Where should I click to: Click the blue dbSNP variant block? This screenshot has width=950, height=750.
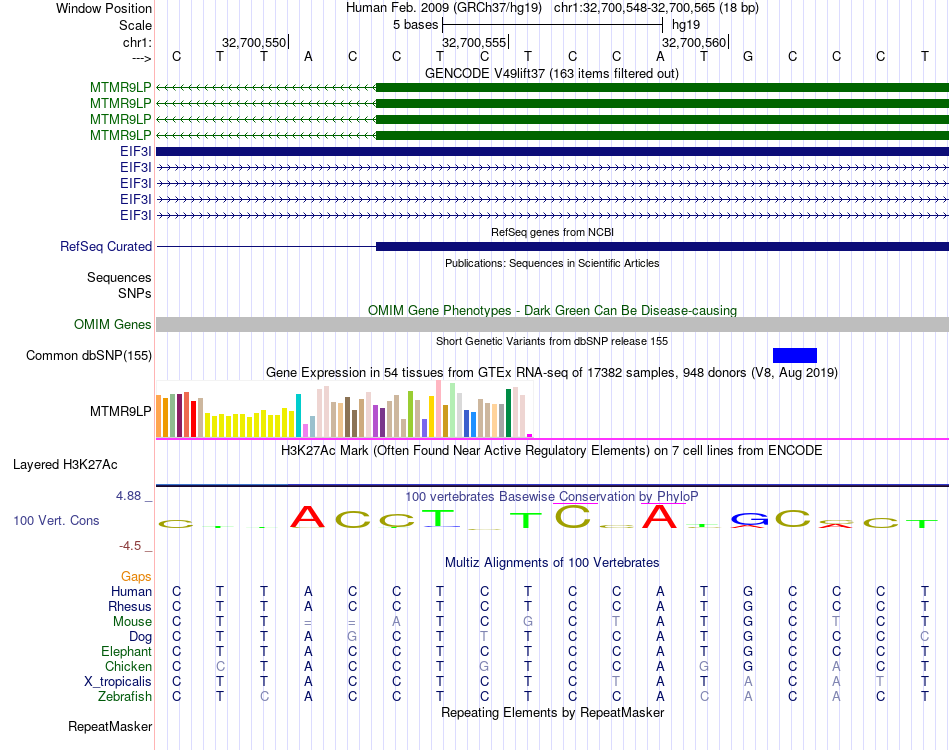[x=795, y=356]
